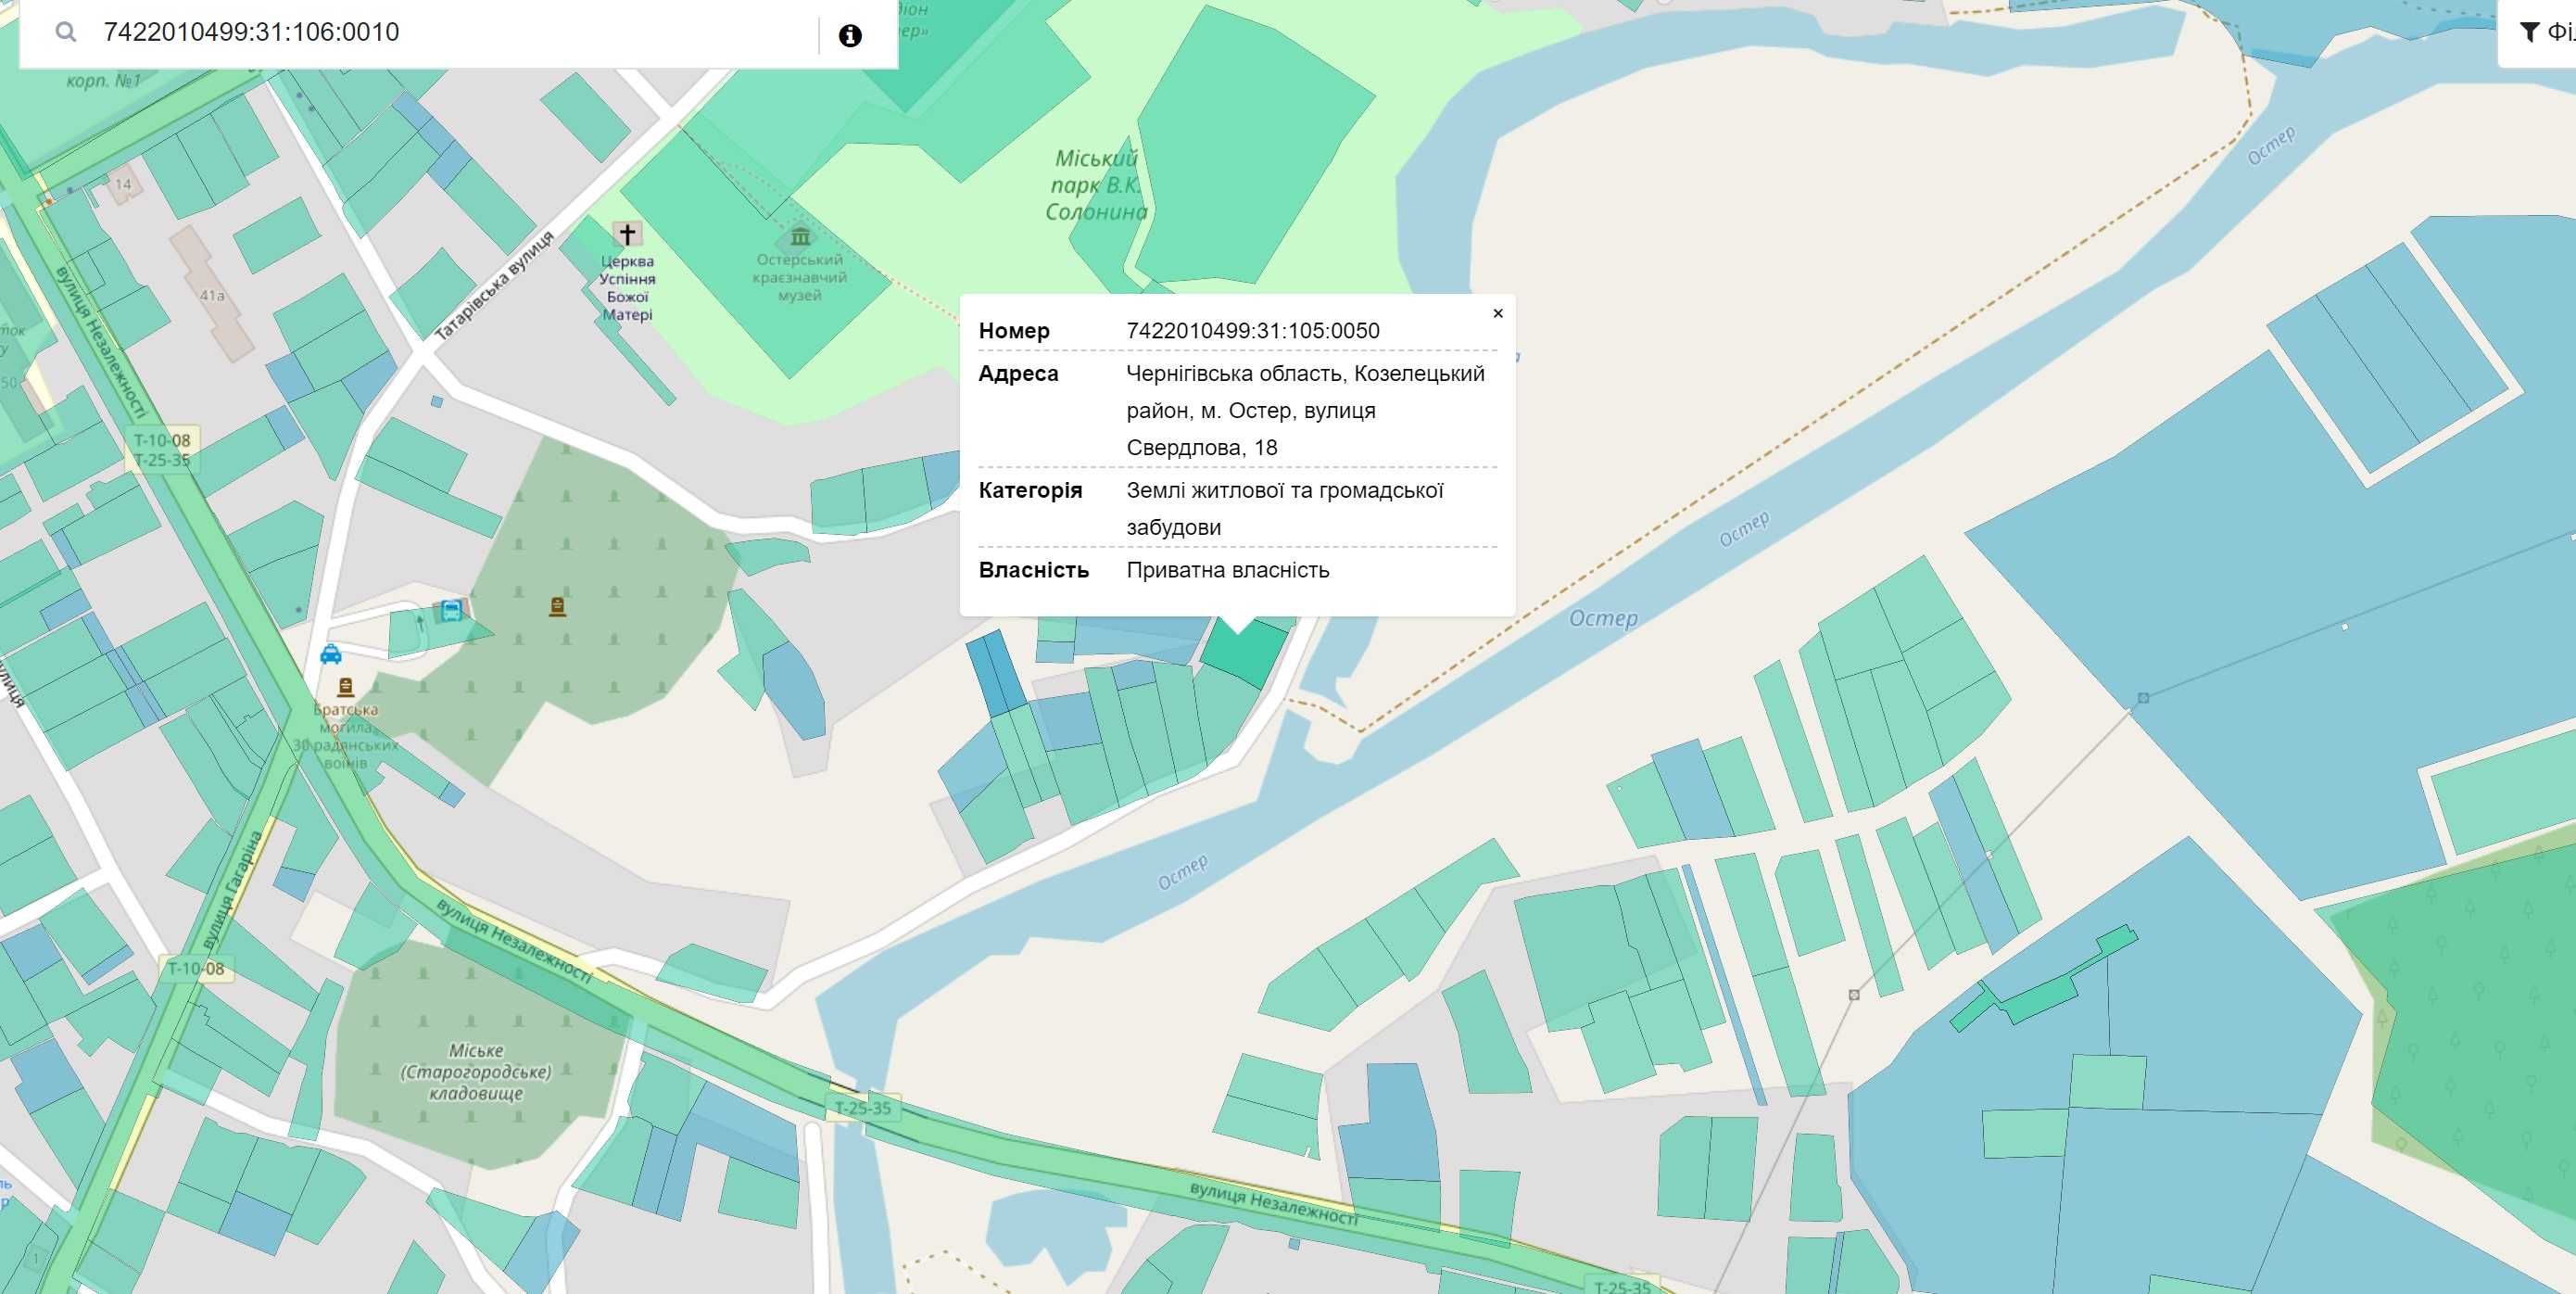Click the church icon of Церква Успіння
2576x1294 pixels.
[627, 234]
